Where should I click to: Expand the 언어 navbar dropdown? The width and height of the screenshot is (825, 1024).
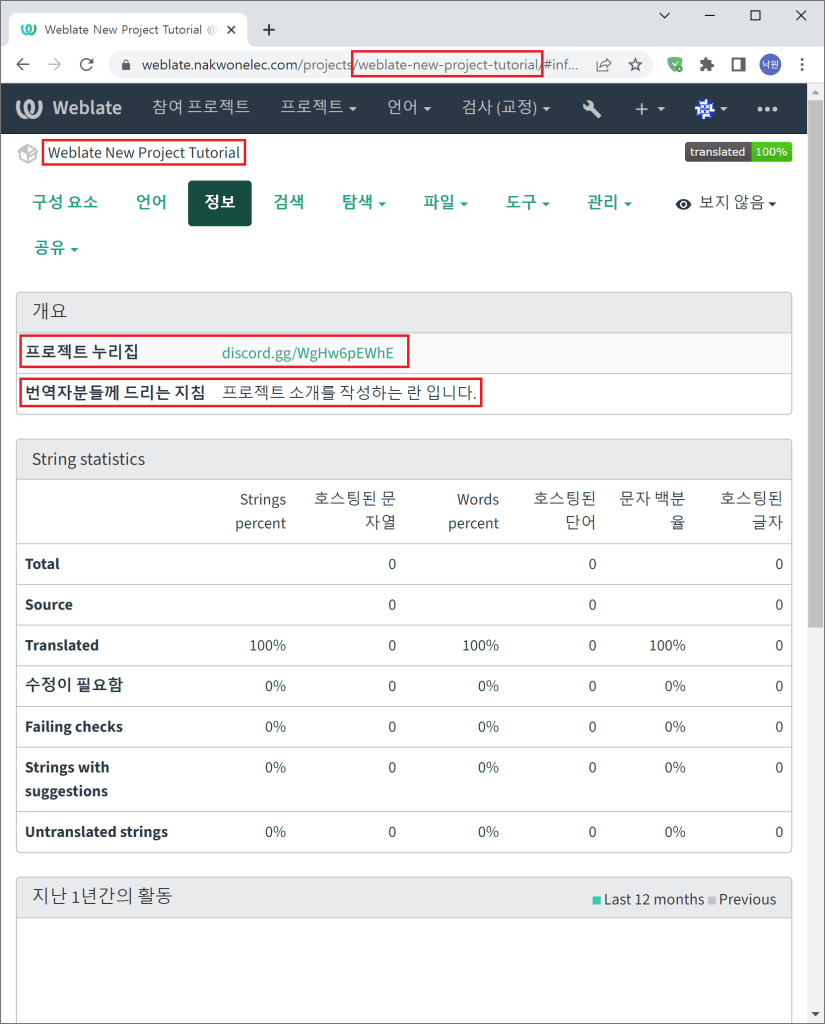pyautogui.click(x=409, y=108)
